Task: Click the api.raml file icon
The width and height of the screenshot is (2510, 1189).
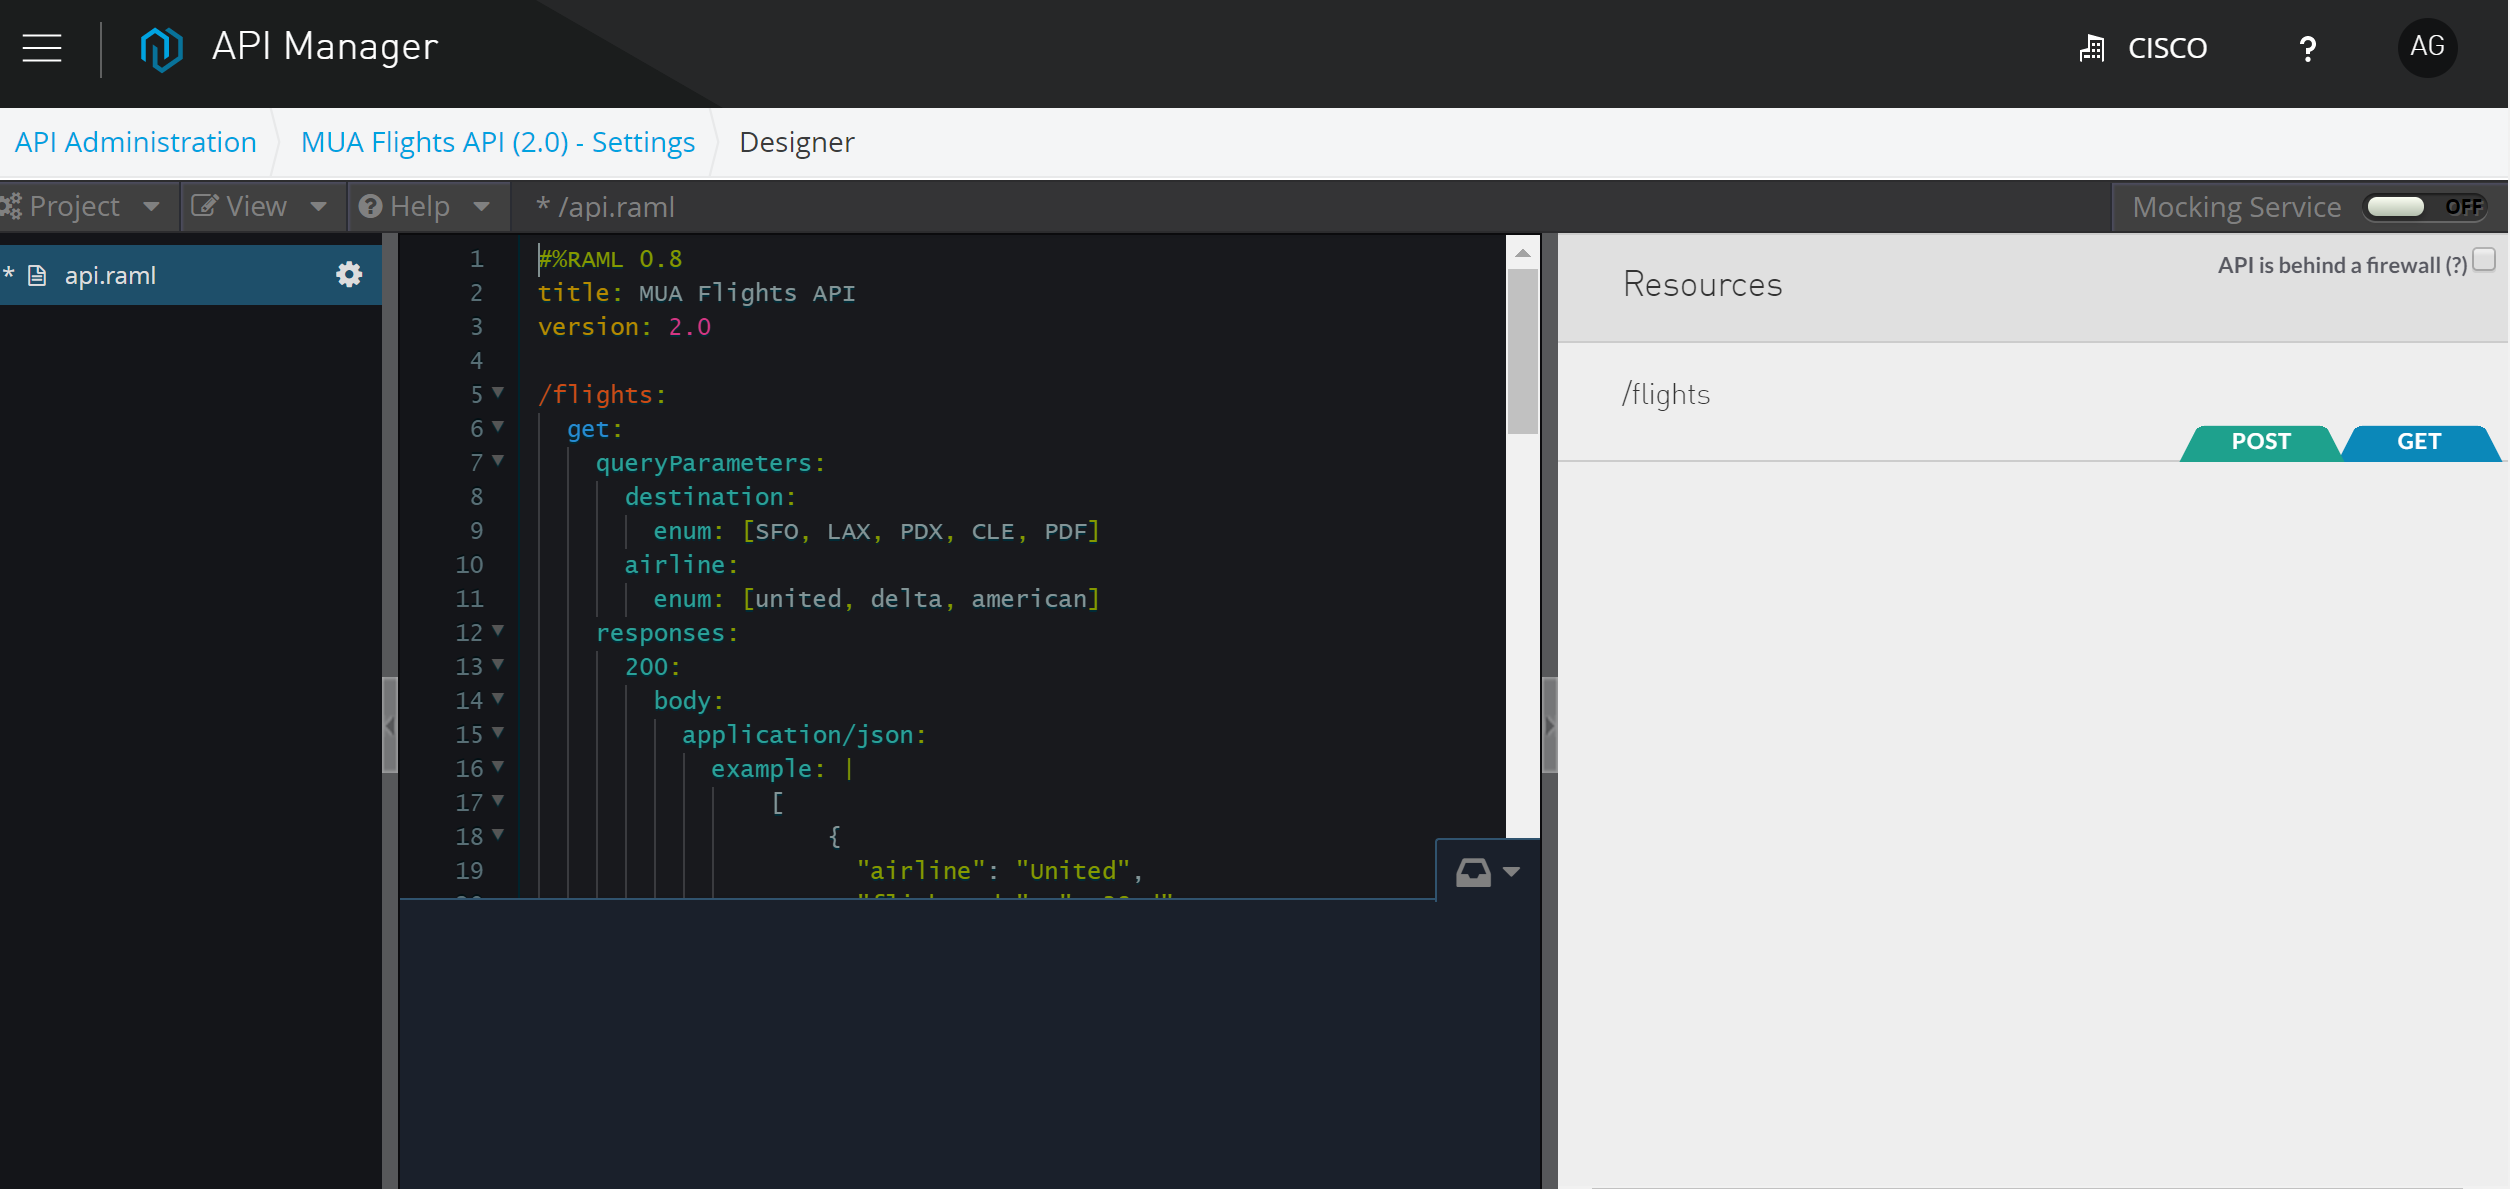Action: (x=38, y=276)
